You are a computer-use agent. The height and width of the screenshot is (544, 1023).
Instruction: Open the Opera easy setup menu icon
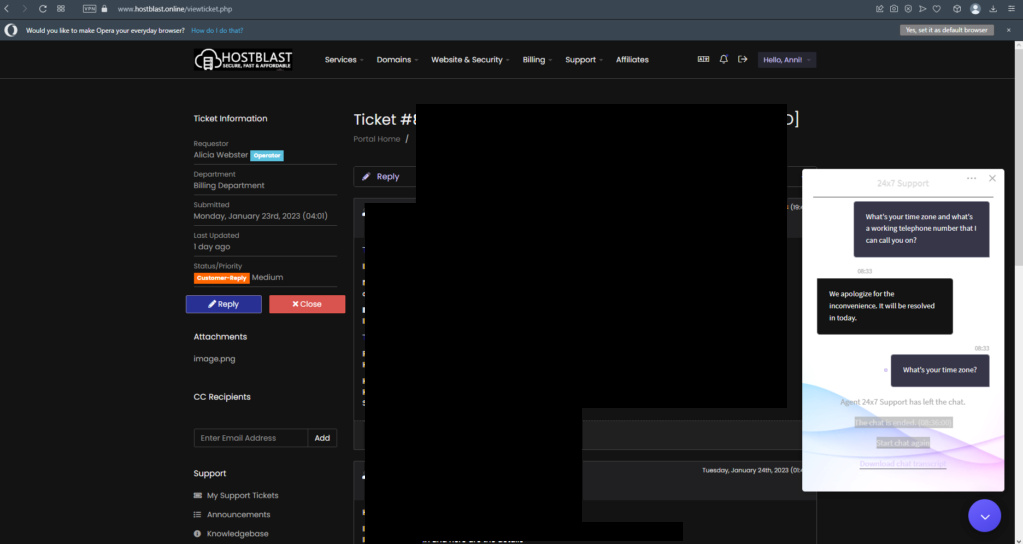tap(1011, 9)
